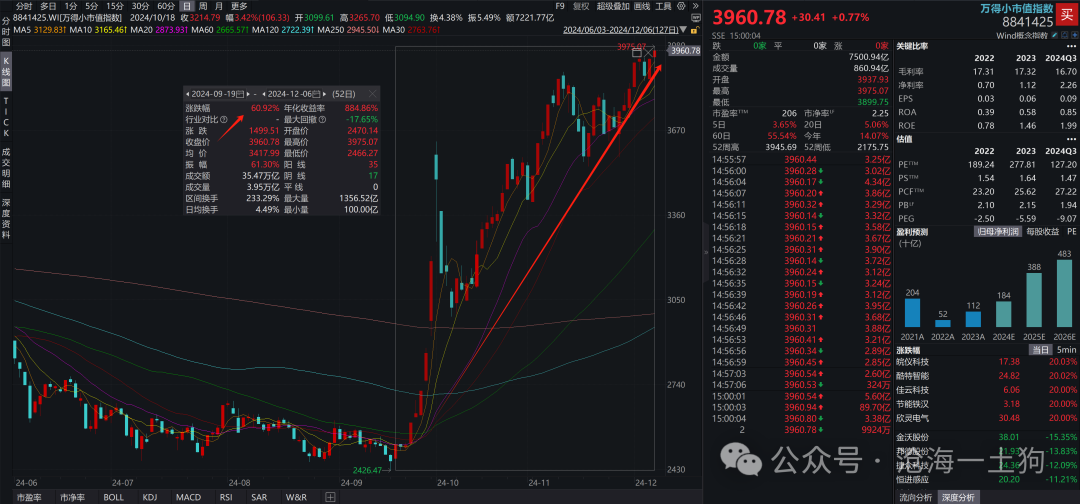
Task: Select 日 daily period
Action: [x=186, y=6]
